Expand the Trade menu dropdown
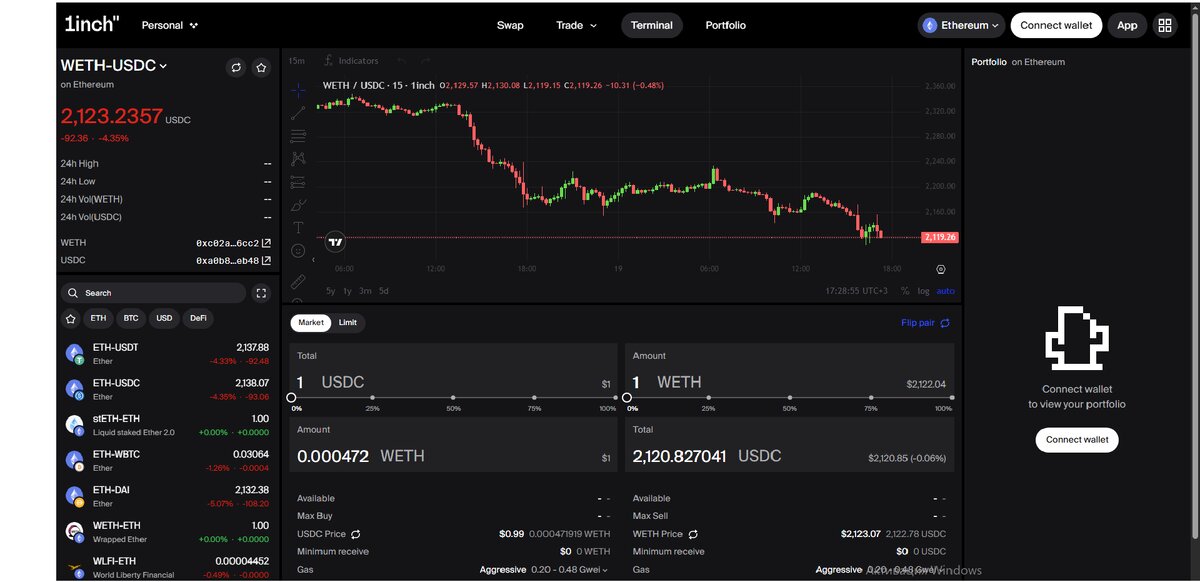Screen dimensions: 1200x582 coord(576,25)
